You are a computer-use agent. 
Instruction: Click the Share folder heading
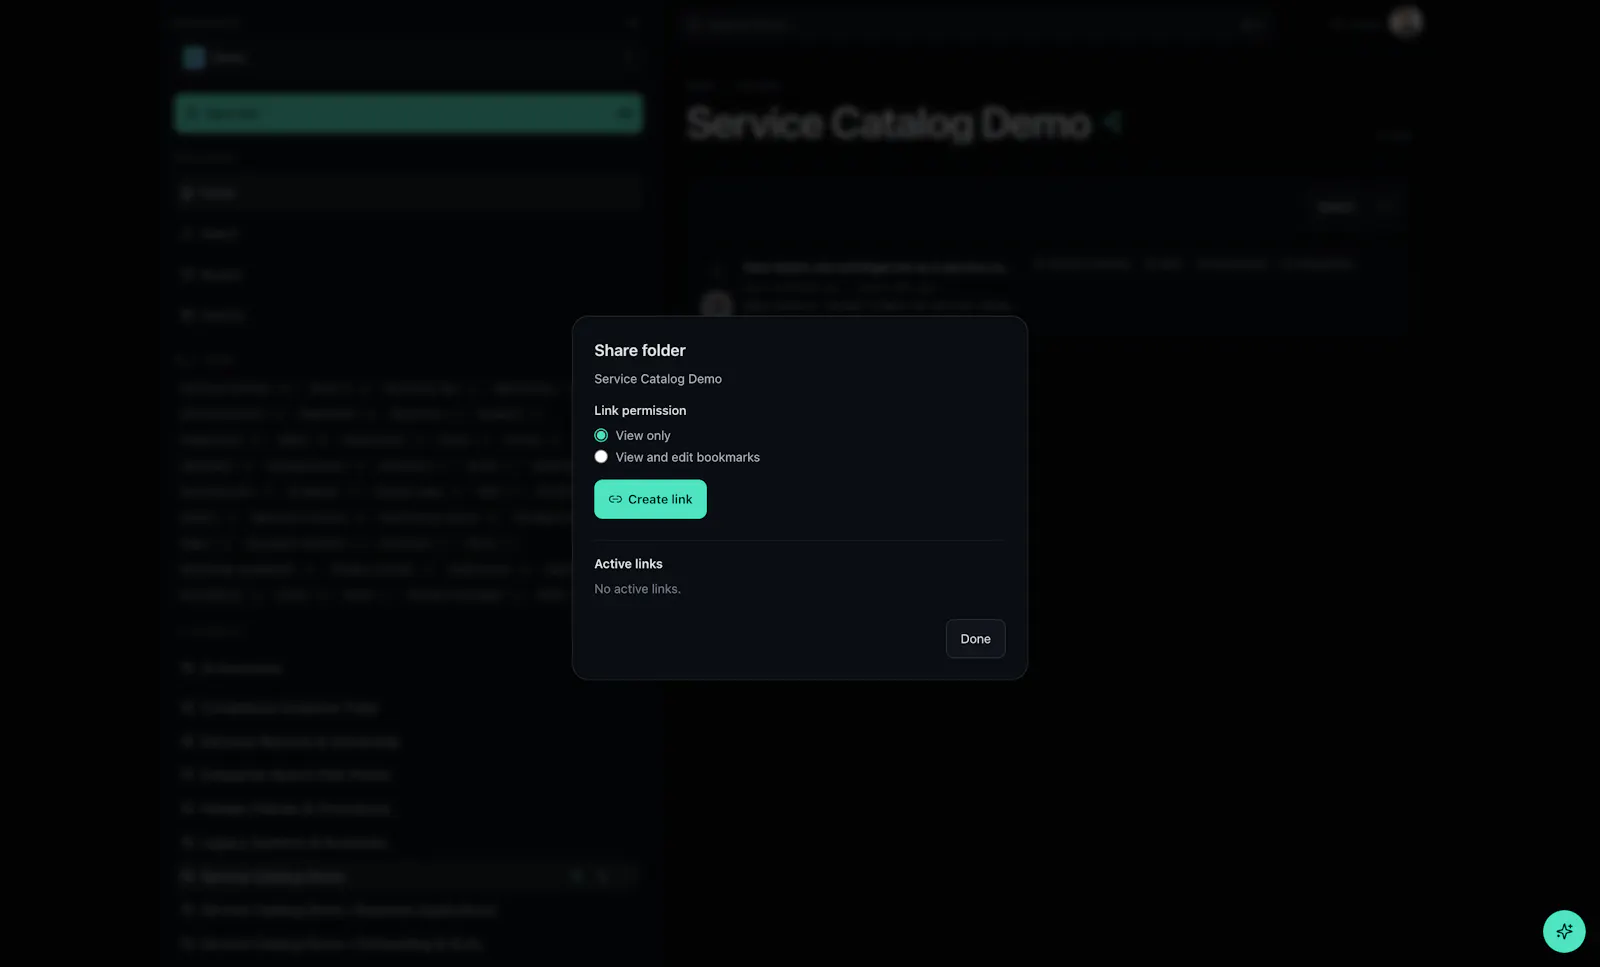[x=640, y=350]
